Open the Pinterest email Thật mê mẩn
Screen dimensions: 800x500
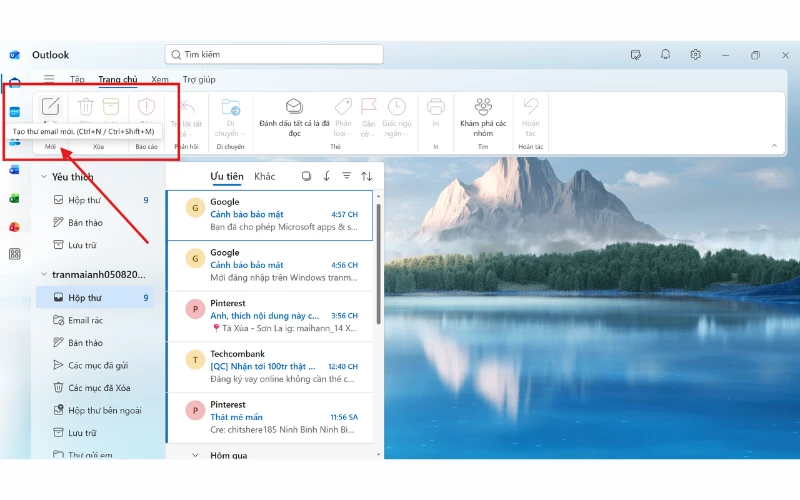pos(270,417)
